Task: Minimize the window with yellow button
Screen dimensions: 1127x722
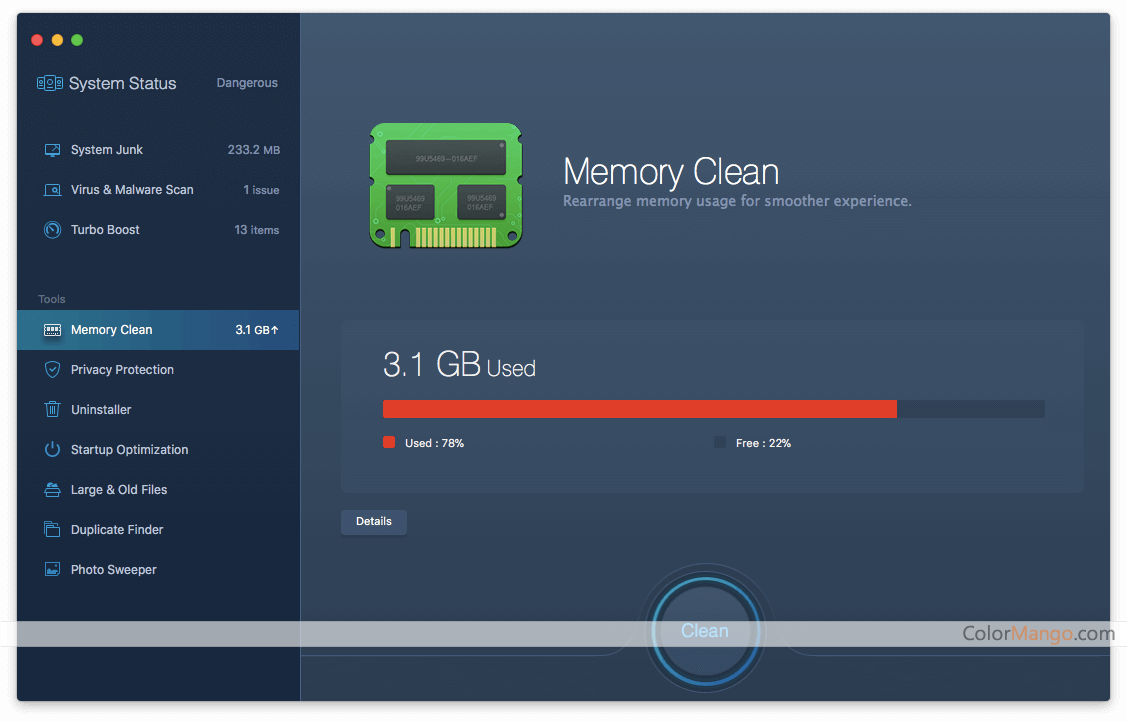Action: tap(57, 40)
